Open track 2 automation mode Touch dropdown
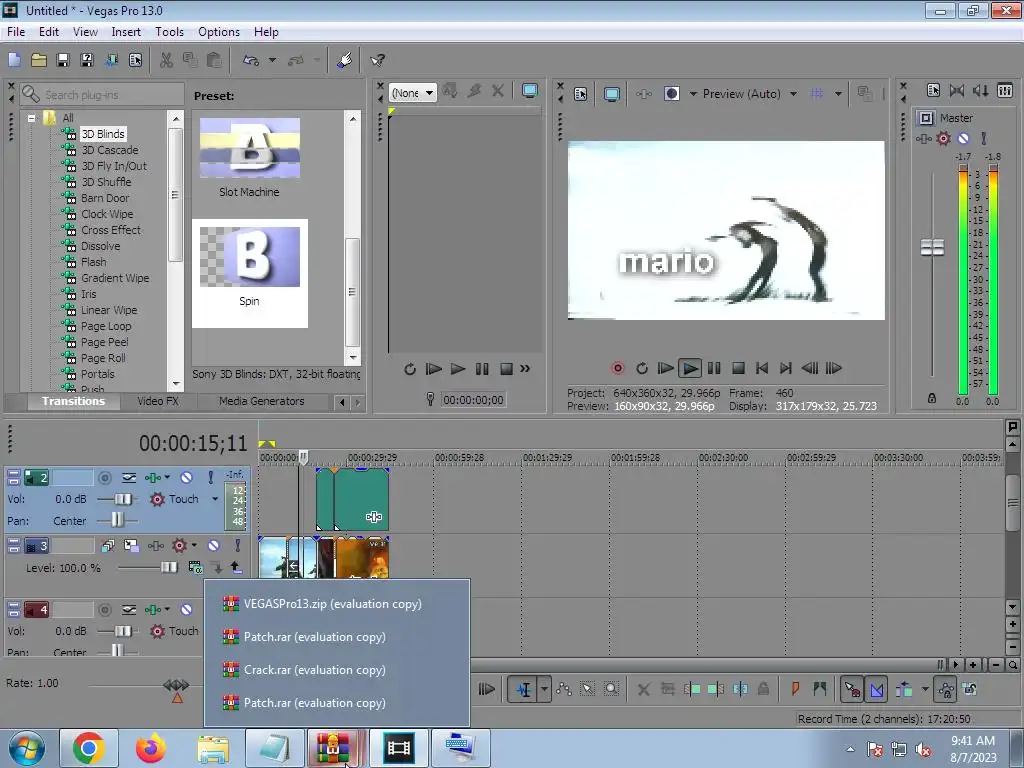The image size is (1024, 768). [215, 499]
